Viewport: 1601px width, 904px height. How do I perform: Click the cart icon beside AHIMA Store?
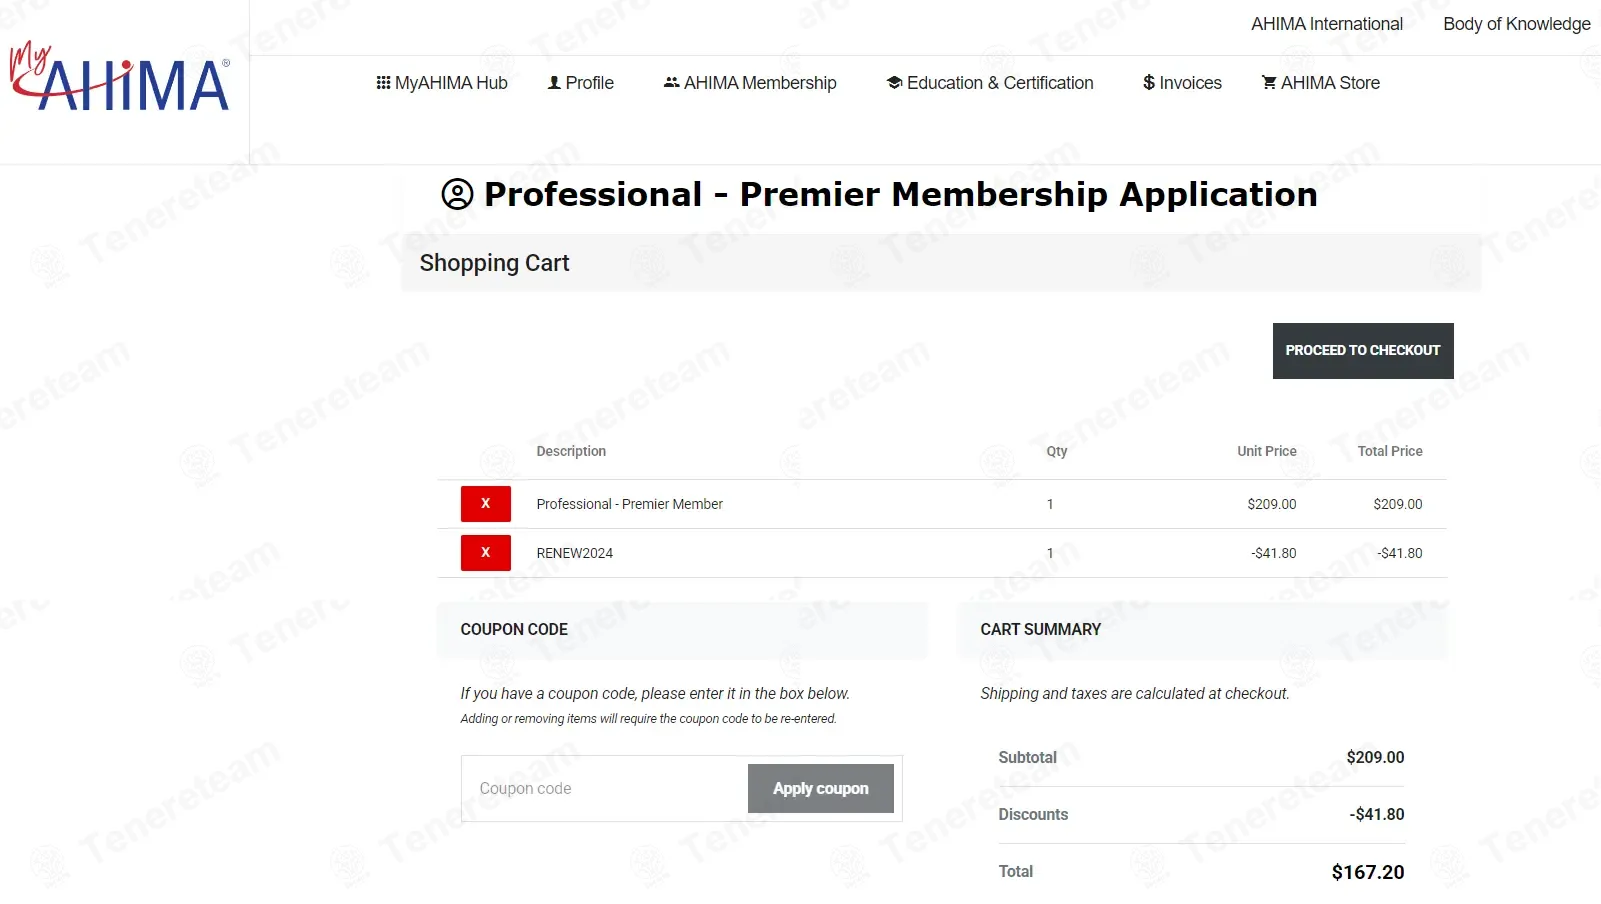[1269, 83]
